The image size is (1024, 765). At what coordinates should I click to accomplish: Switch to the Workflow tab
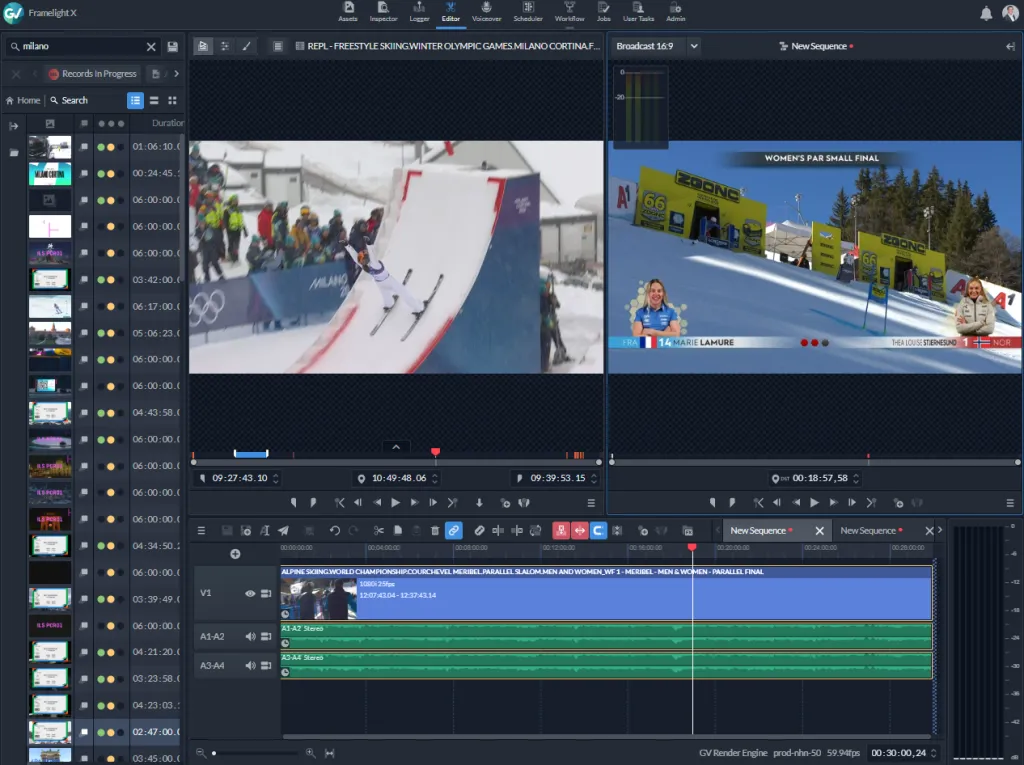[x=569, y=11]
